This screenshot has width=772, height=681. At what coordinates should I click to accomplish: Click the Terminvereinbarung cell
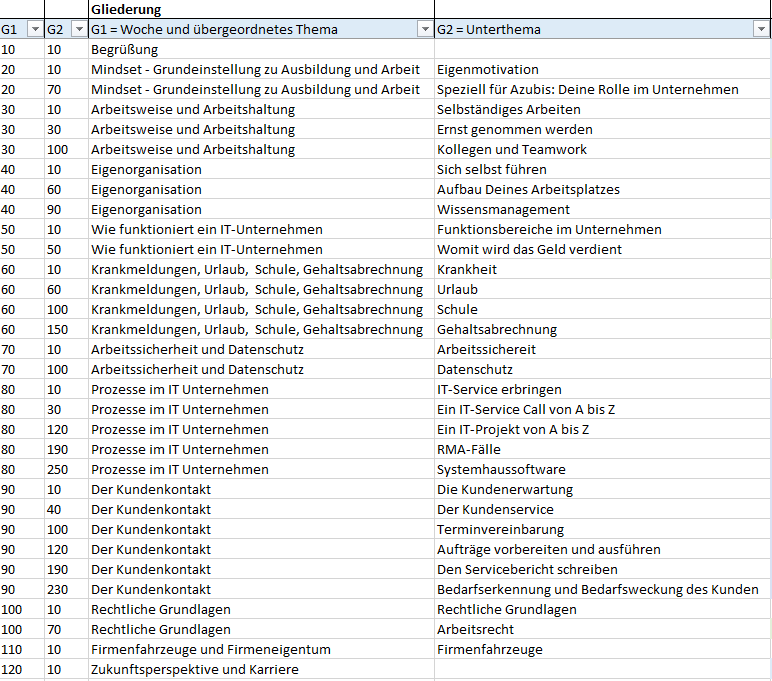point(602,530)
